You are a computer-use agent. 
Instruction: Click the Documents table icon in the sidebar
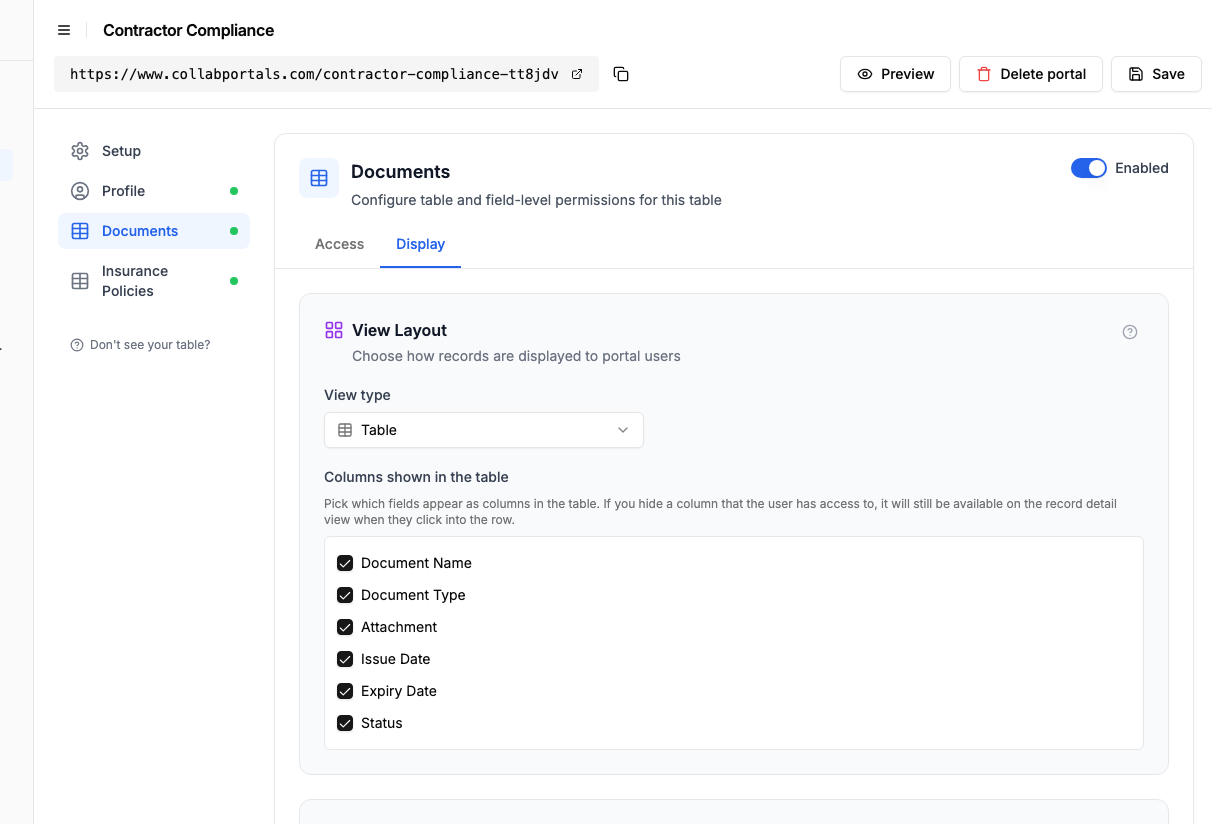click(x=80, y=231)
